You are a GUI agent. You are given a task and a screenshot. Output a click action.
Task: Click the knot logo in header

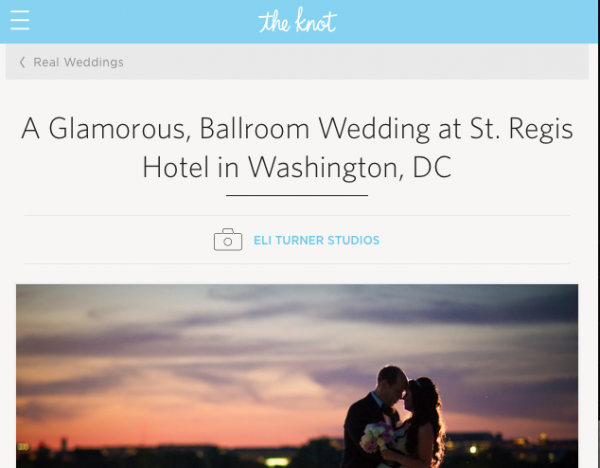click(x=297, y=20)
